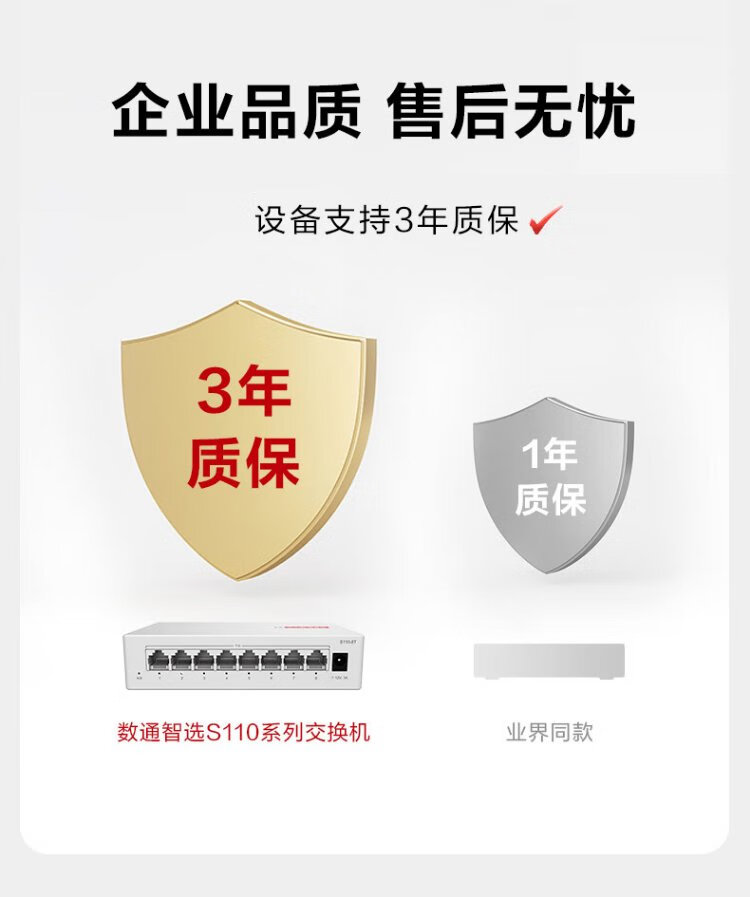This screenshot has height=897, width=750.
Task: Click the second Ethernet port on the switch
Action: click(x=181, y=660)
